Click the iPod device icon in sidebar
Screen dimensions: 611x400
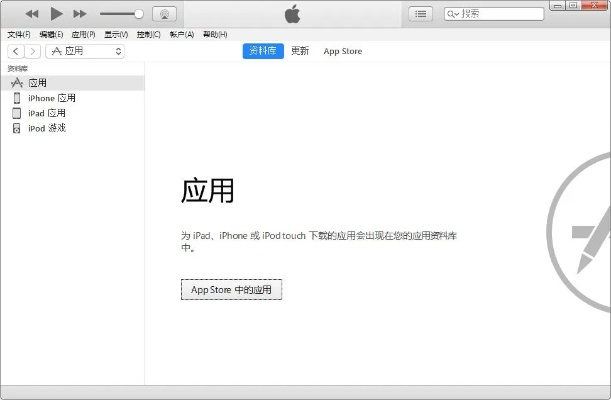(16, 128)
